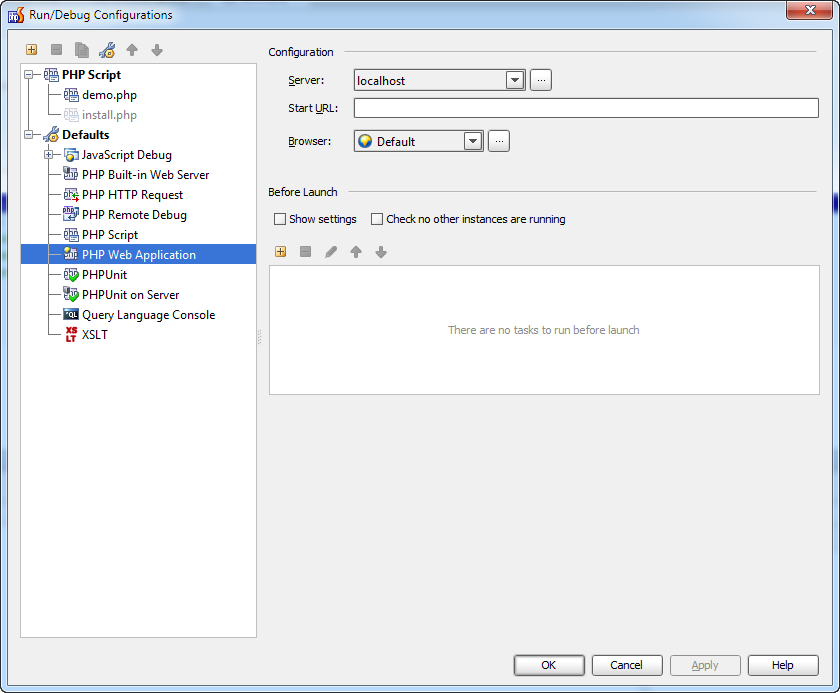Click the Apply button
This screenshot has width=840, height=693.
point(705,665)
